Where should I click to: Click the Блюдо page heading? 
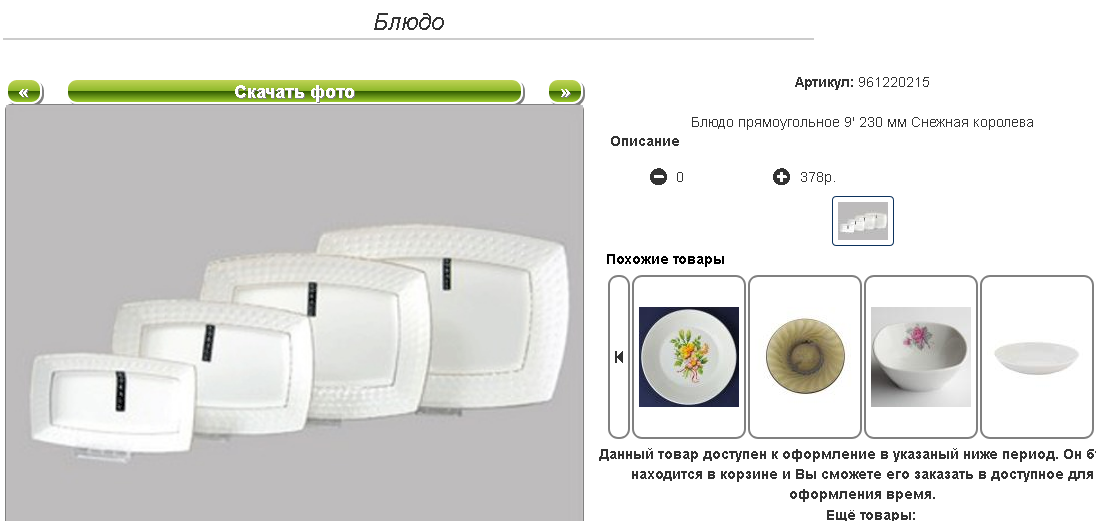[x=408, y=22]
